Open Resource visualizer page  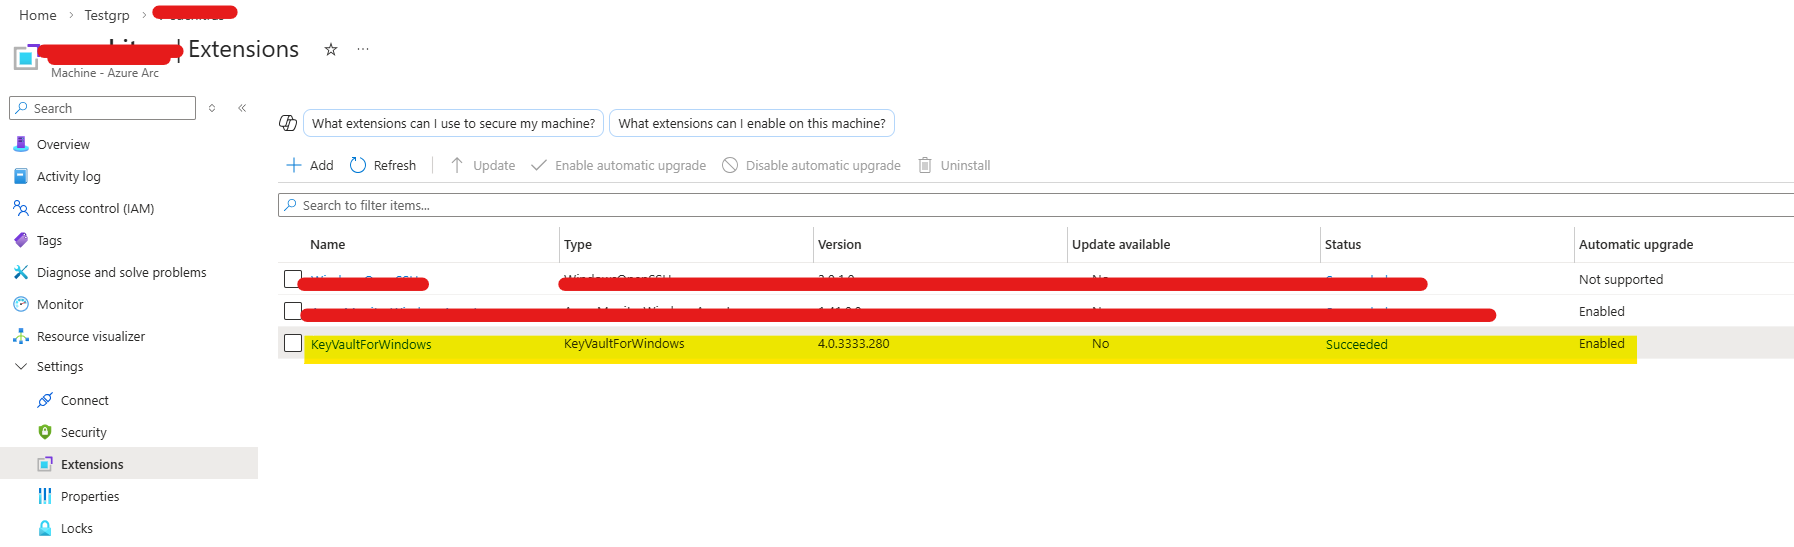(x=91, y=336)
